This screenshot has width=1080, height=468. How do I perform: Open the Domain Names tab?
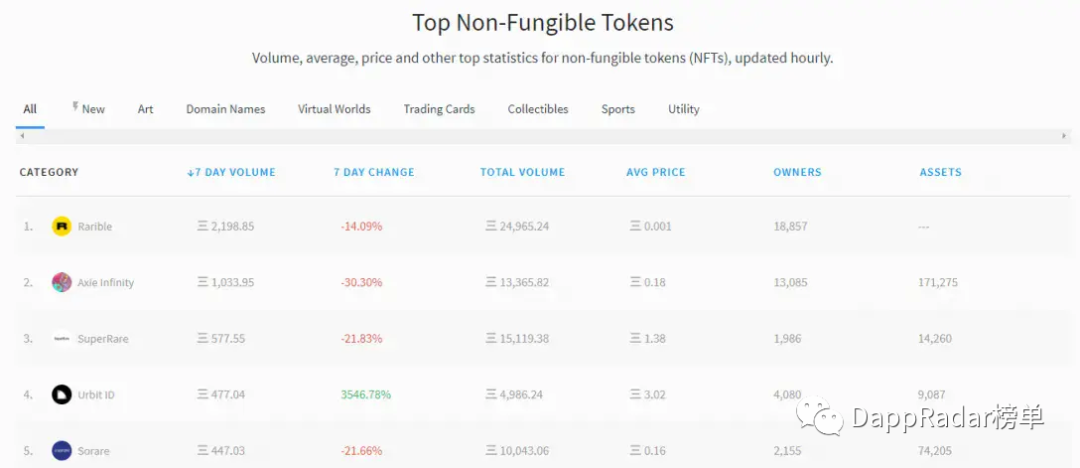(x=225, y=109)
